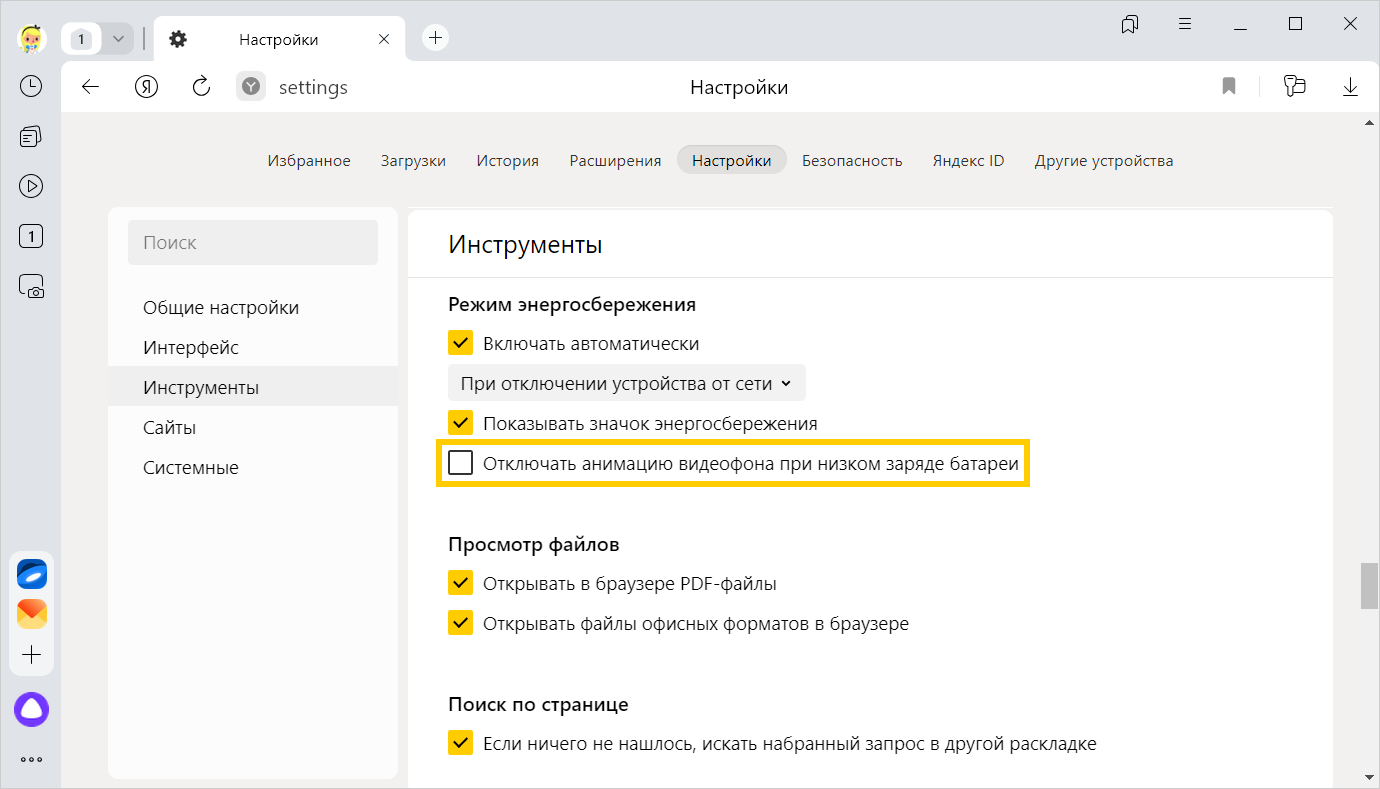Viewport: 1380px width, 789px height.
Task: Switch to the Безопасность tab
Action: (852, 161)
